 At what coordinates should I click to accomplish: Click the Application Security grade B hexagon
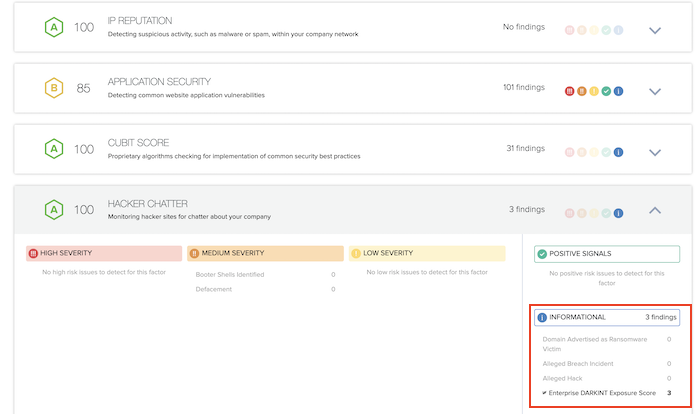click(x=54, y=88)
